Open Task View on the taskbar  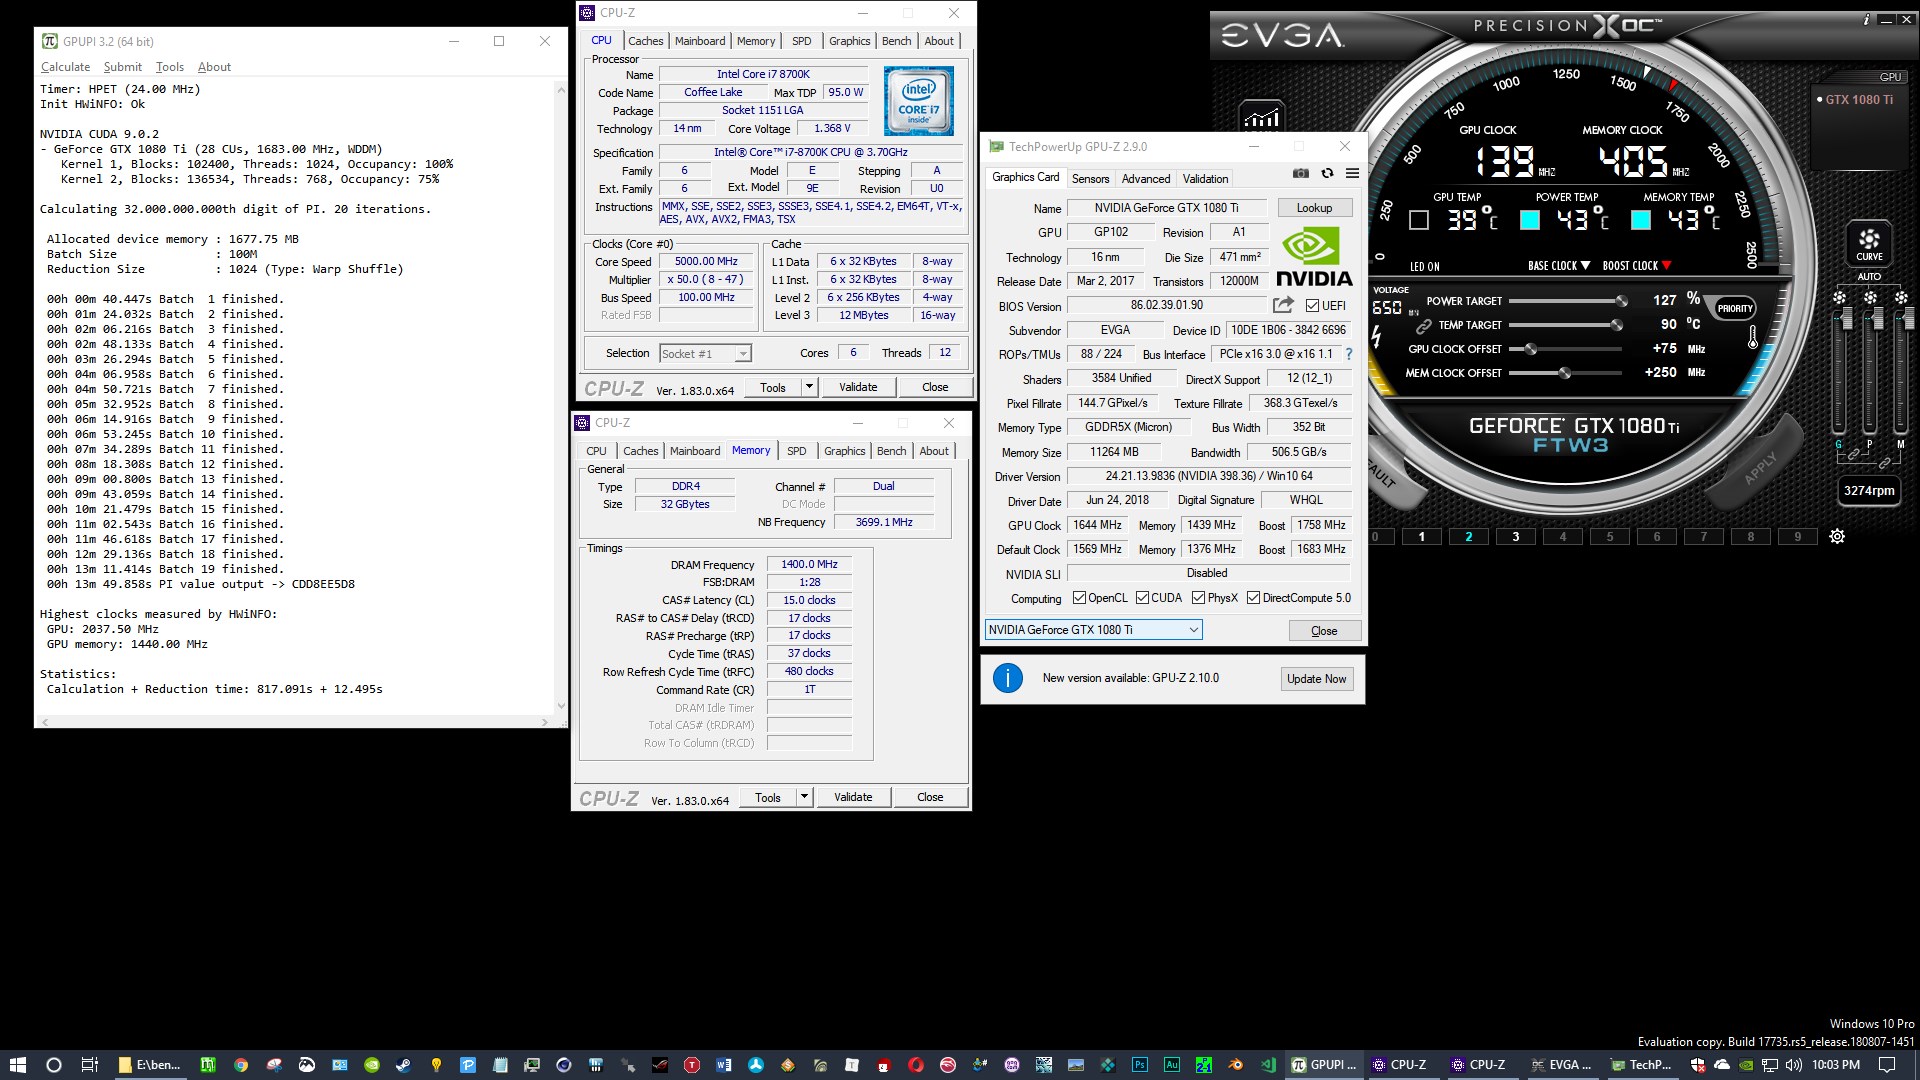(89, 1065)
